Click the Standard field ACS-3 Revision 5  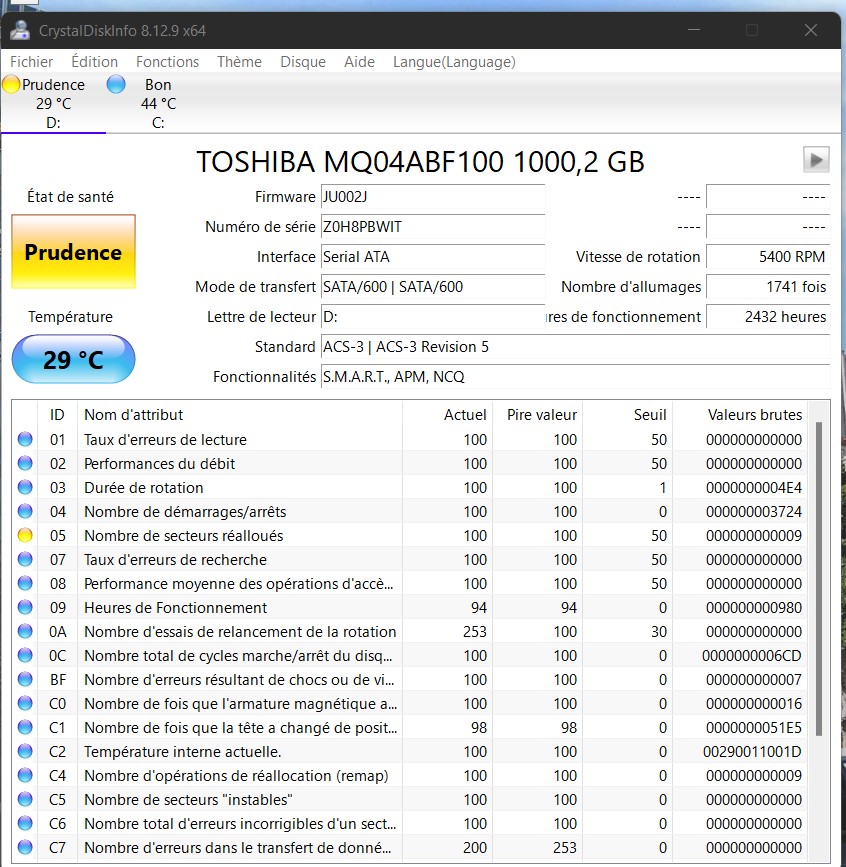tap(576, 347)
